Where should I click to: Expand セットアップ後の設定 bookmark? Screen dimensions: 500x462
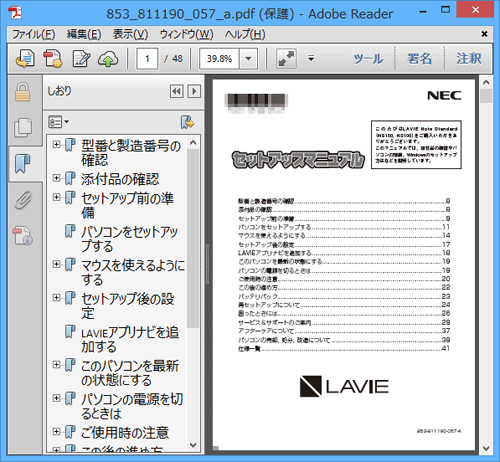click(x=56, y=297)
